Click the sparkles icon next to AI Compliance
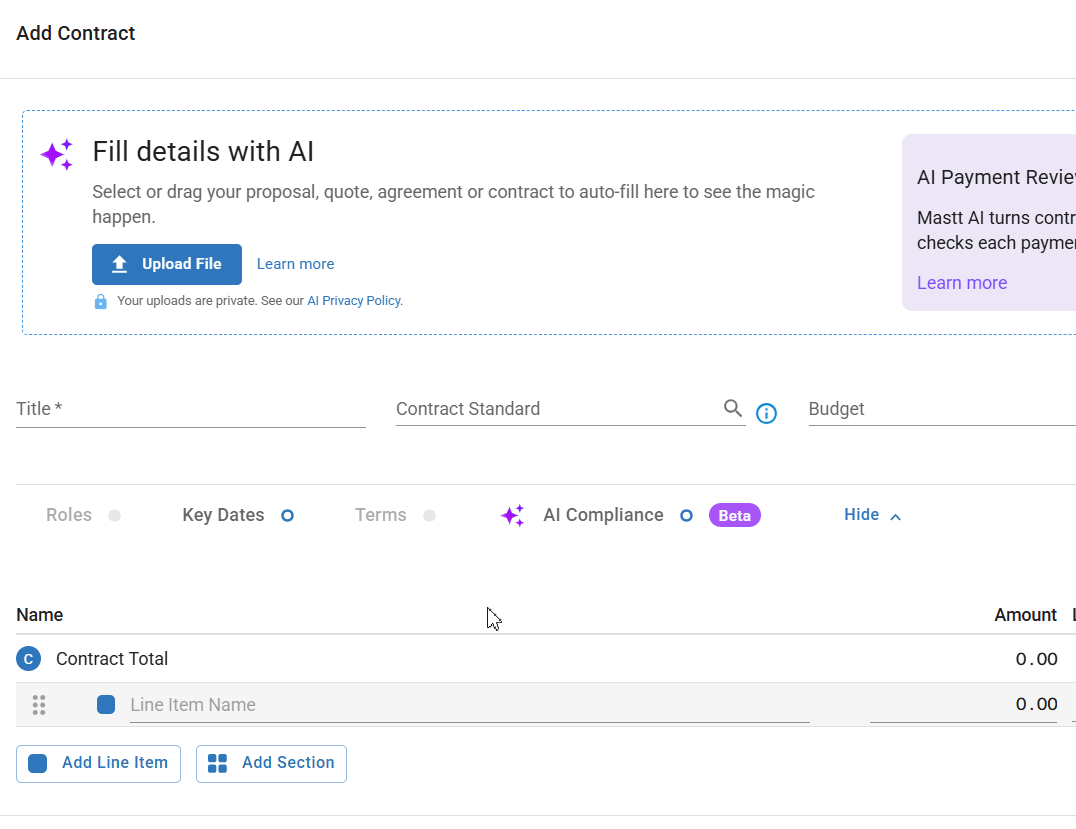Image resolution: width=1076 pixels, height=829 pixels. coord(513,515)
